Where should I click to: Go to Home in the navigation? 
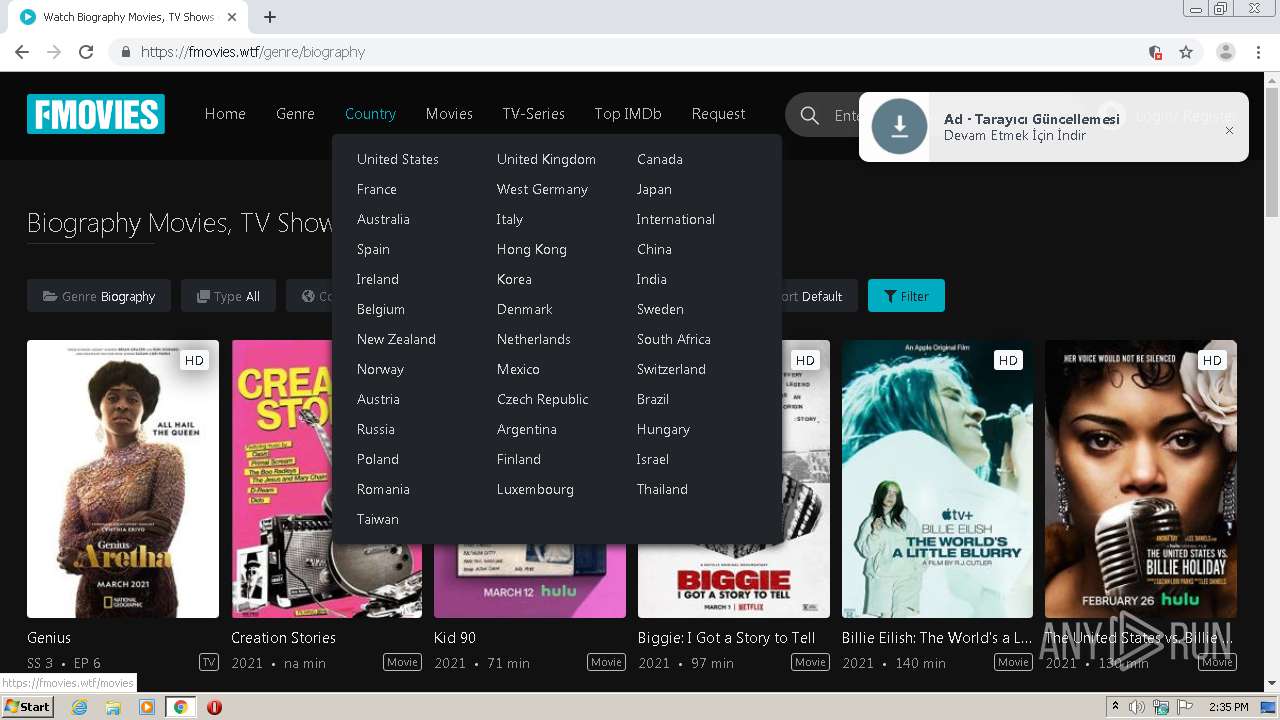[x=225, y=114]
